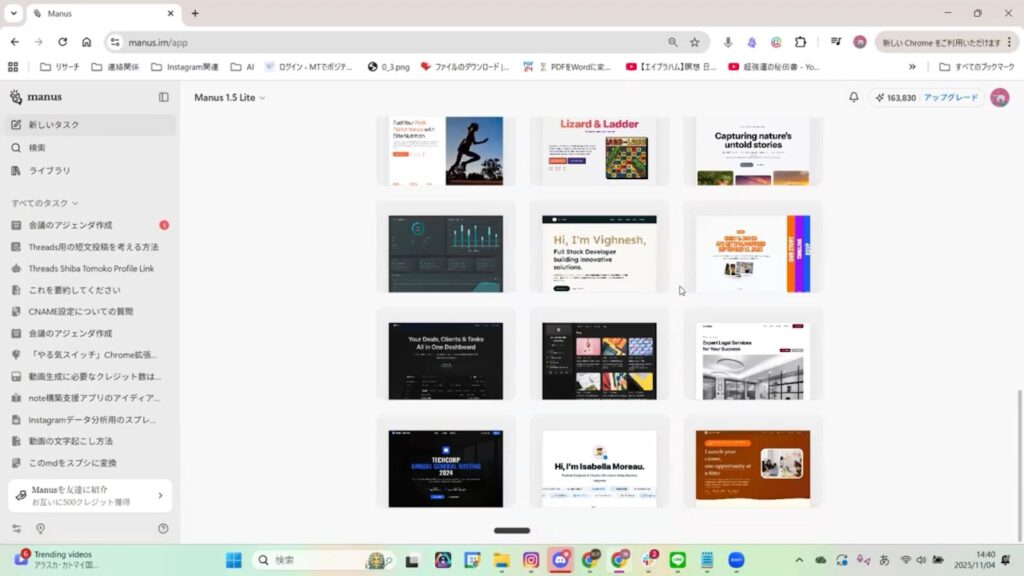Expand the すべてのタスク filter dropdown

(x=44, y=203)
